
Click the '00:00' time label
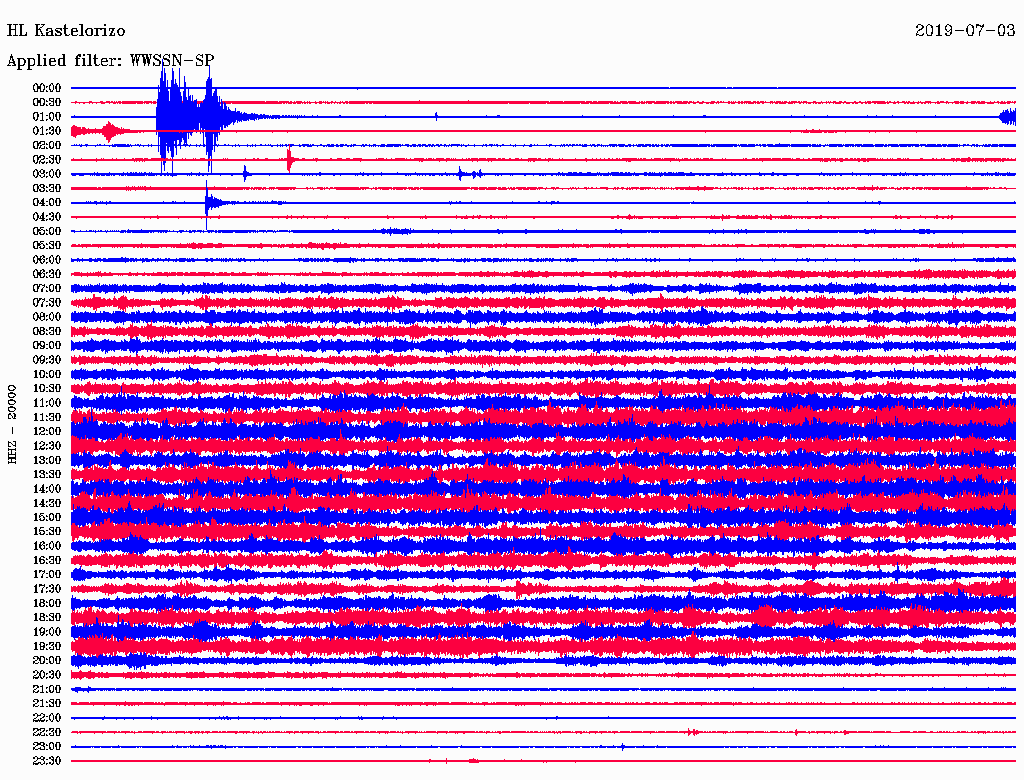click(x=47, y=88)
